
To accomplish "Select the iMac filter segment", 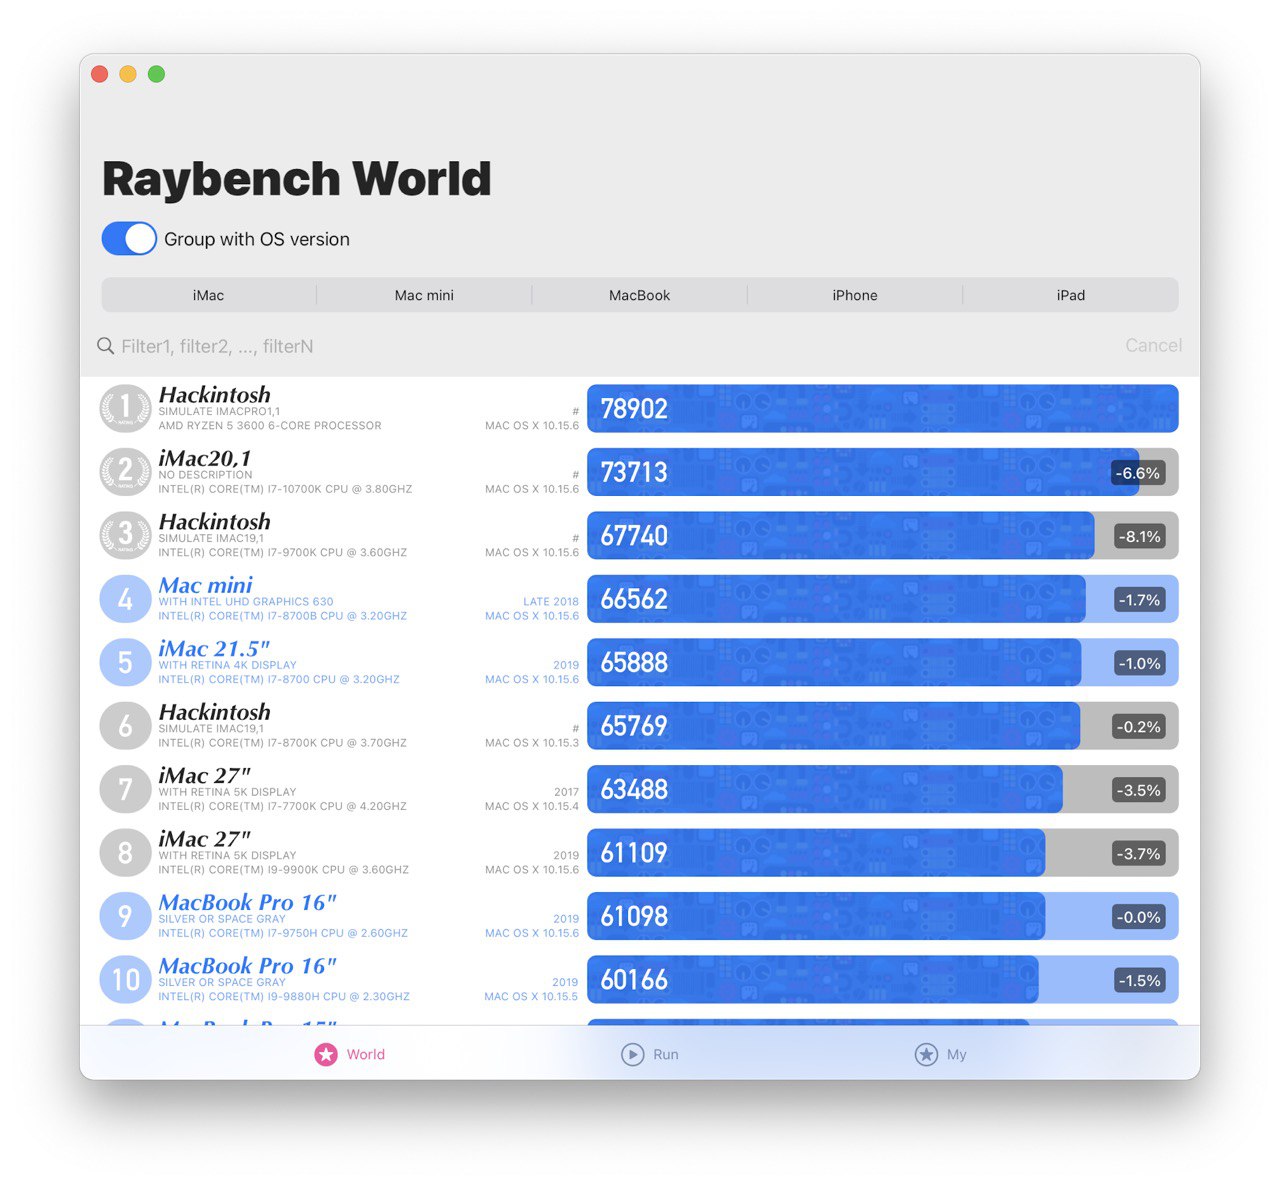I will [x=209, y=295].
